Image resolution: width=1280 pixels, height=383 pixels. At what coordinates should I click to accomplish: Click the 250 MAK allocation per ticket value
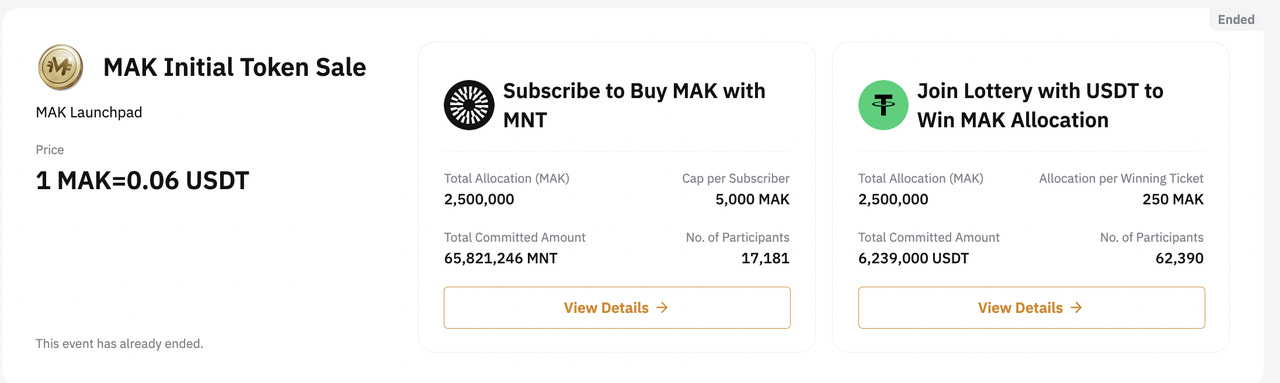pyautogui.click(x=1173, y=199)
